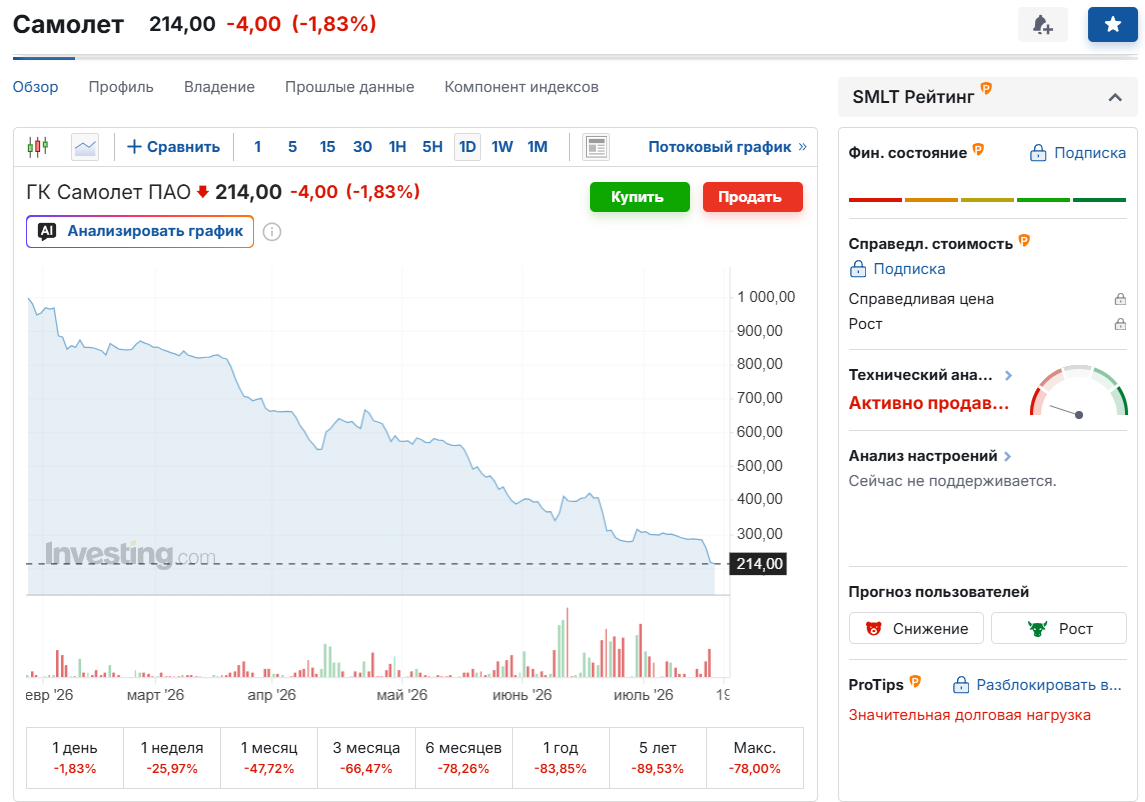Select the 5 minute interval

click(292, 147)
